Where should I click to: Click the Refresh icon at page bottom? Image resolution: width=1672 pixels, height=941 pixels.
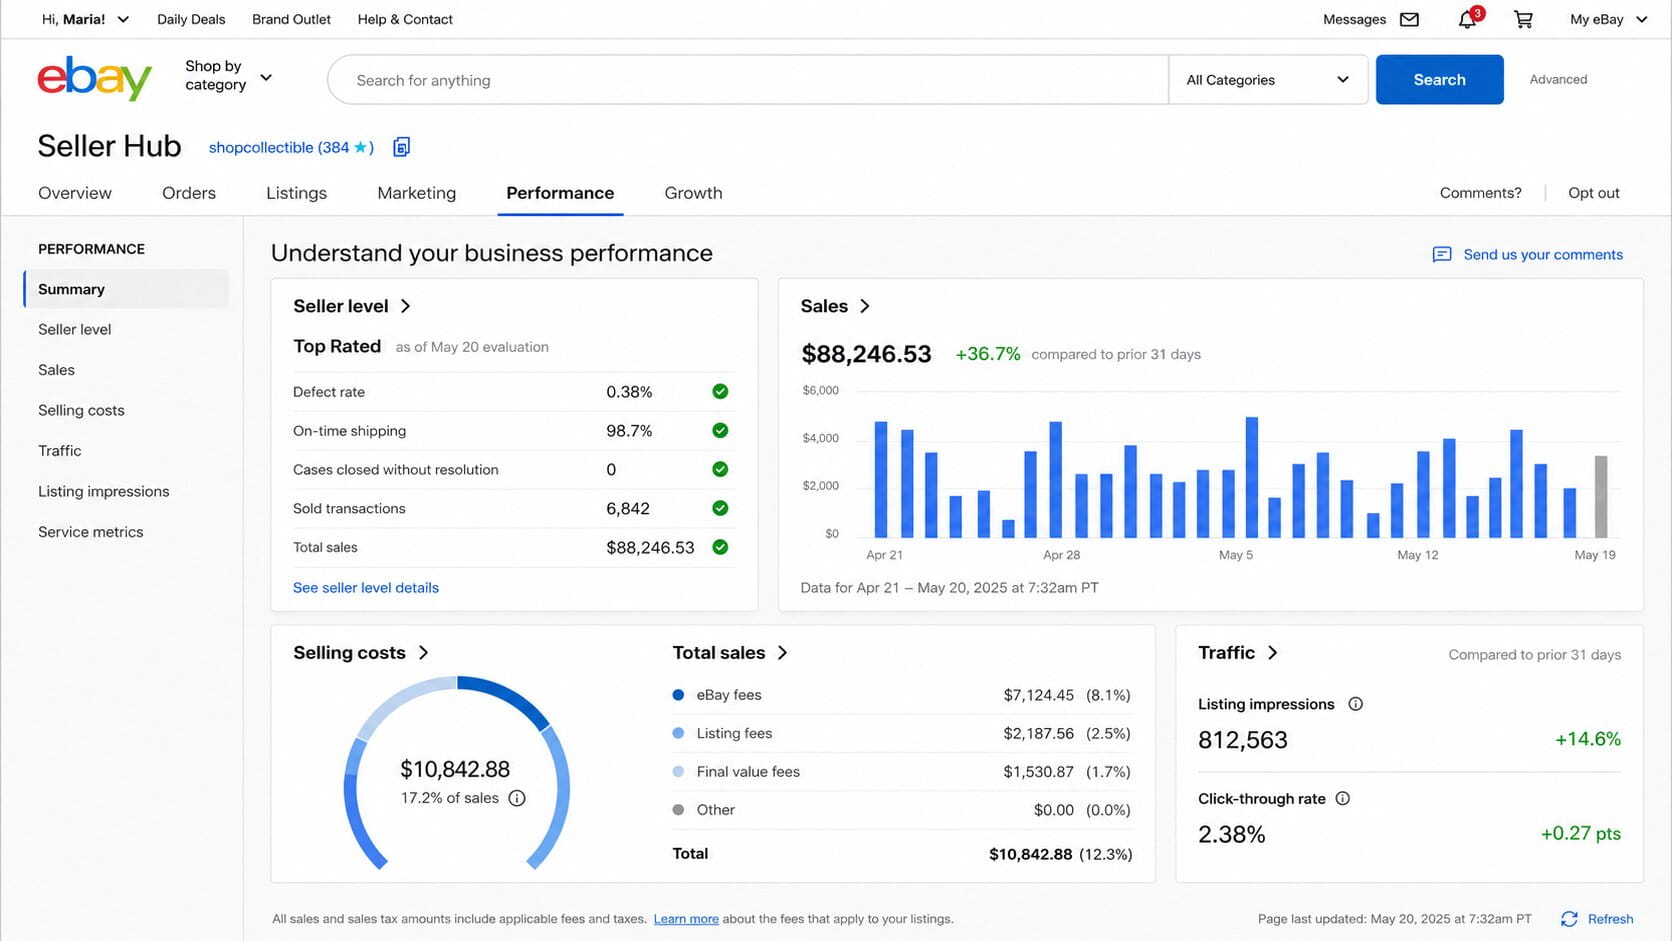[x=1569, y=919]
